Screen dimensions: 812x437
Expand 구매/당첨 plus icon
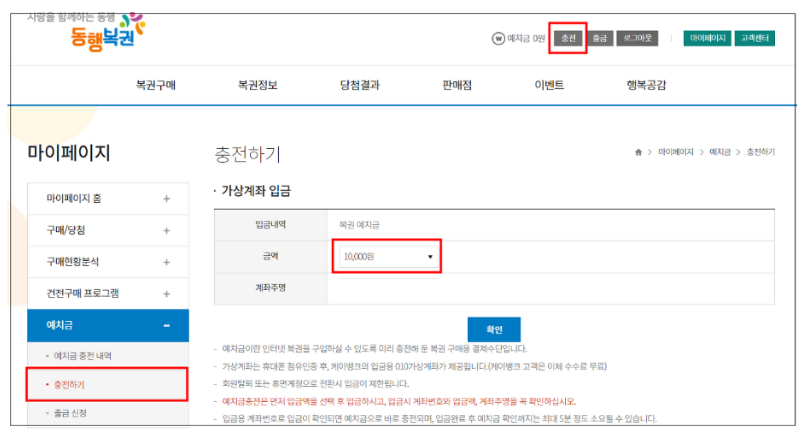click(166, 231)
